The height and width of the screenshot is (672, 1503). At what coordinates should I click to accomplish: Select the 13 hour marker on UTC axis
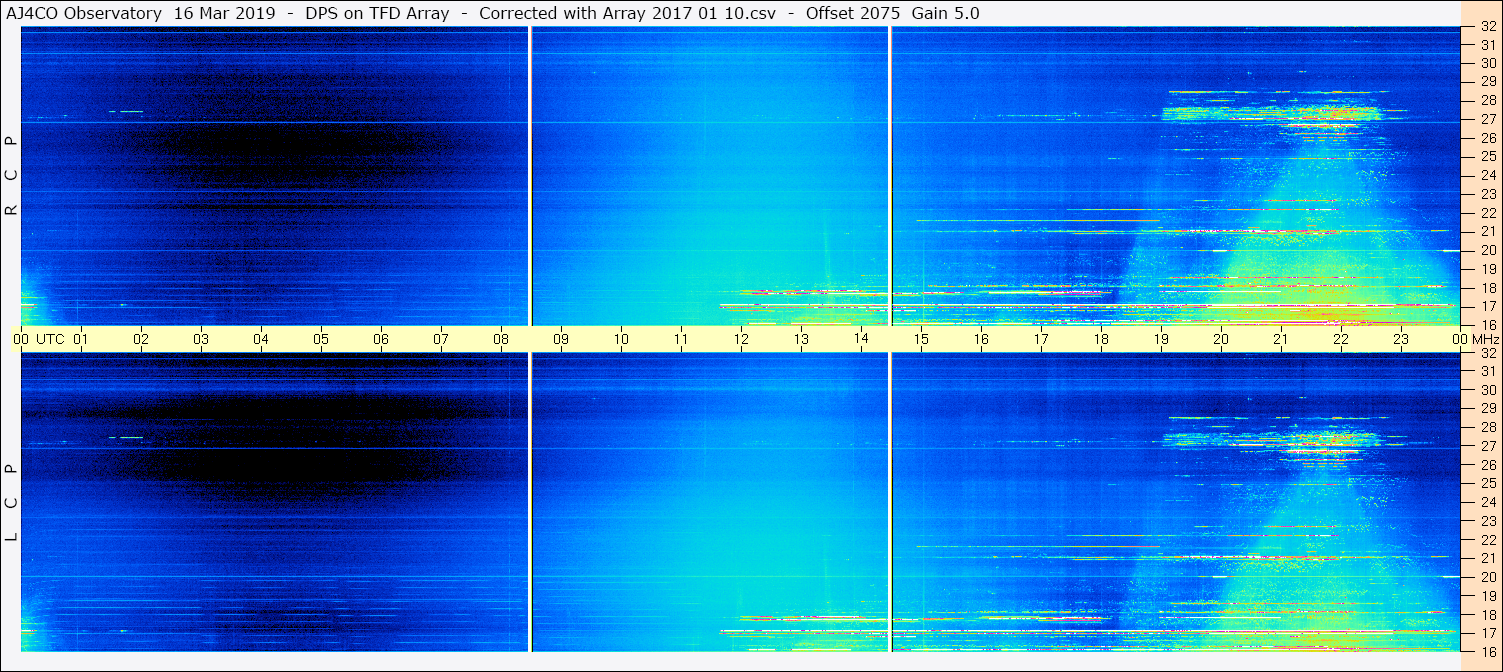801,339
